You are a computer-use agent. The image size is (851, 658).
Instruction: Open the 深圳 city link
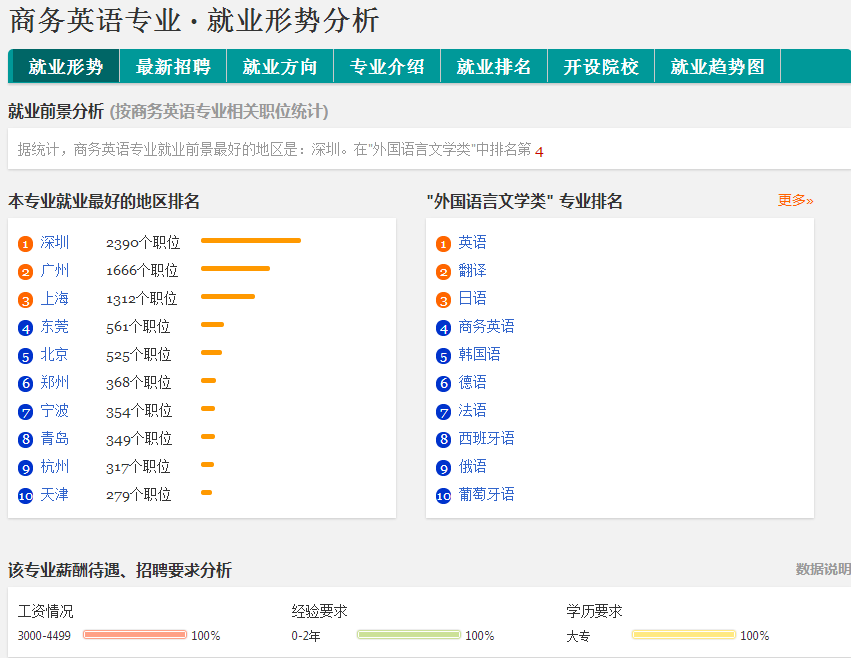point(55,243)
